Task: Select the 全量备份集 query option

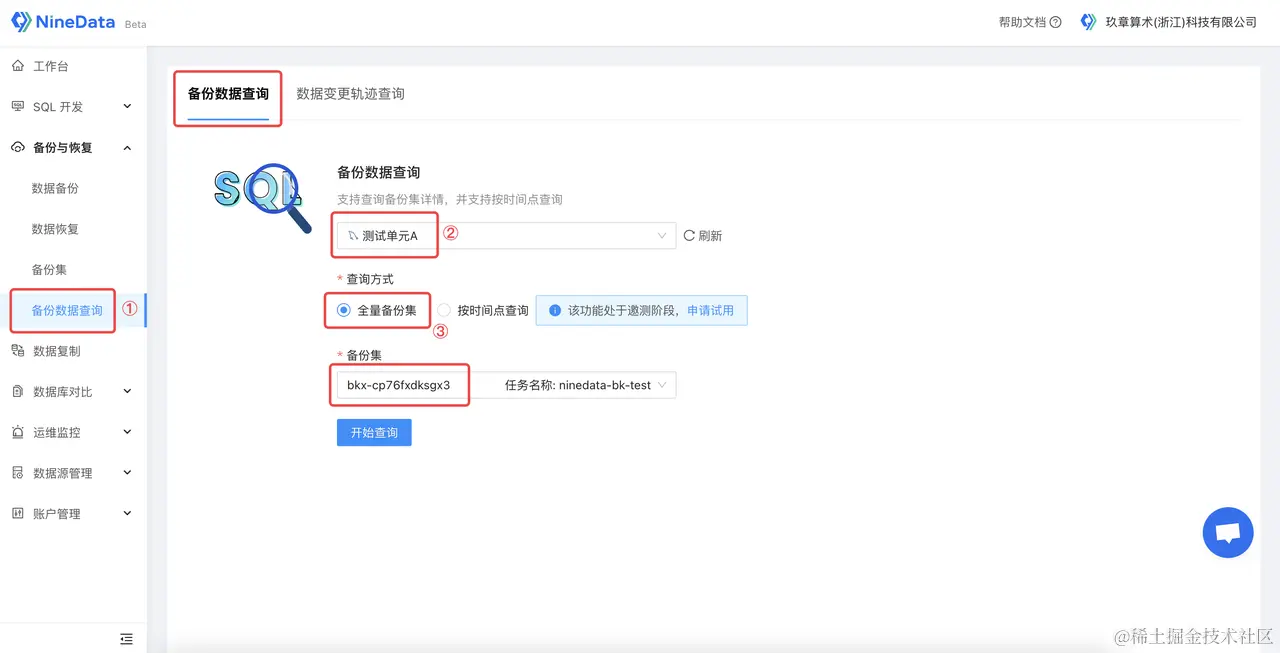Action: (x=343, y=310)
